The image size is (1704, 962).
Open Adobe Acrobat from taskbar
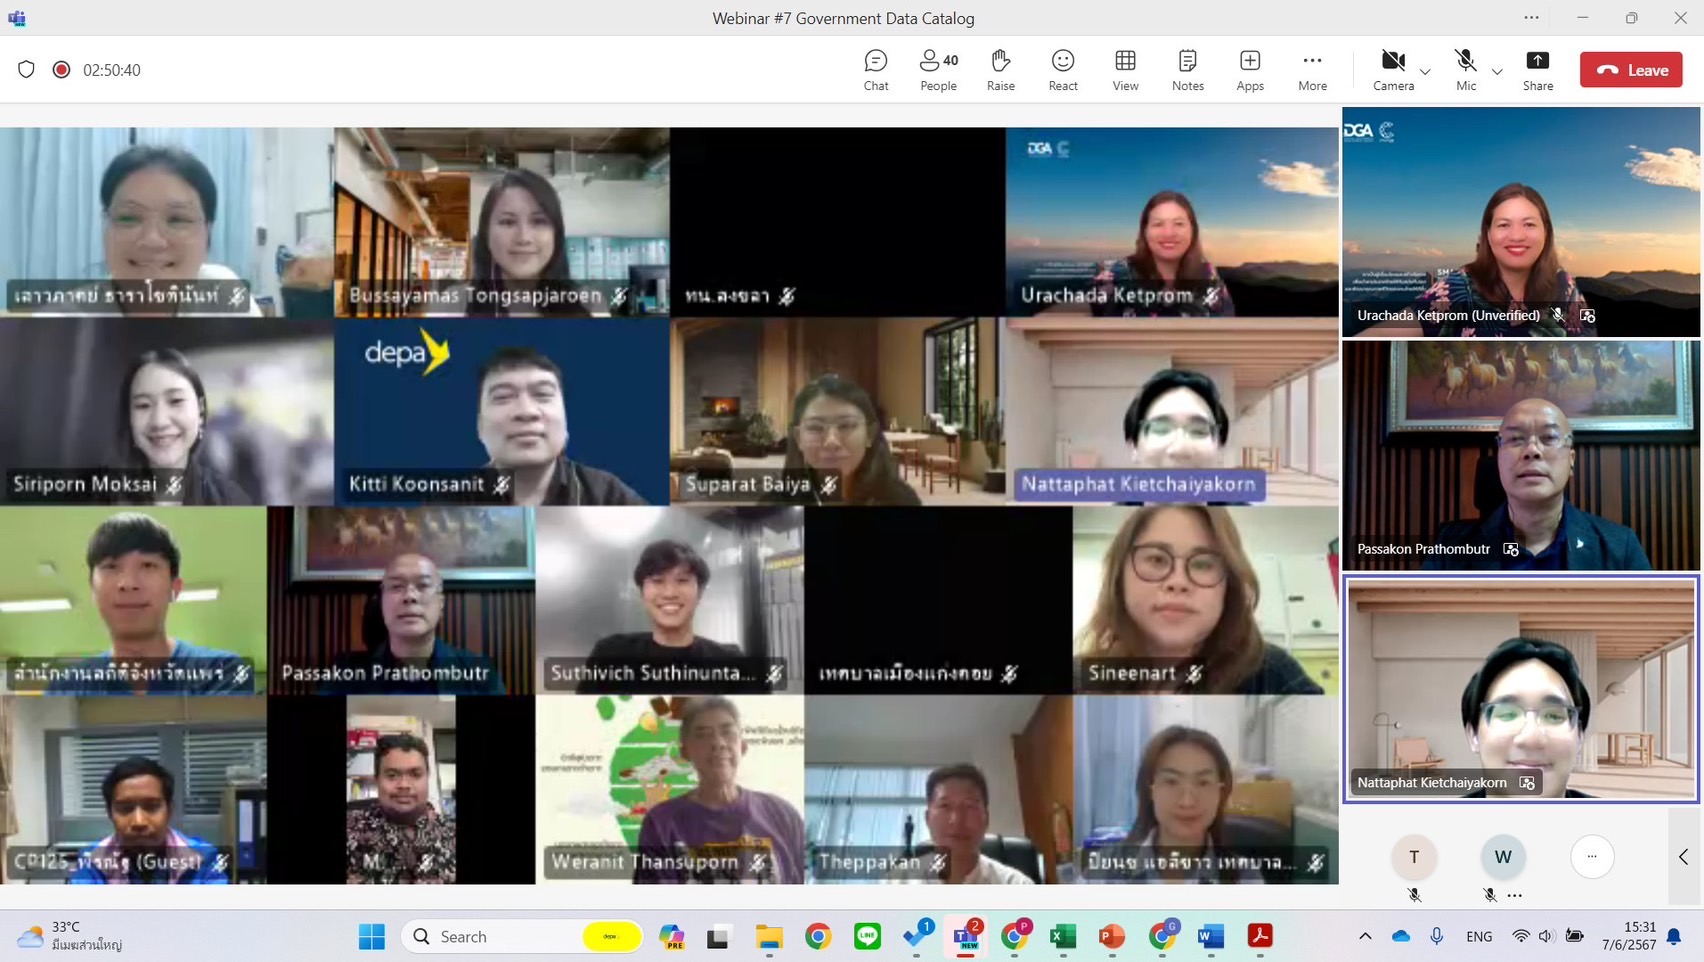pyautogui.click(x=1260, y=937)
